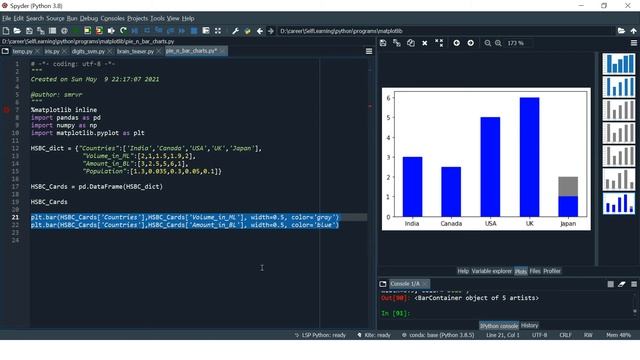Open the Edit menu
The height and width of the screenshot is (360, 640).
pos(18,18)
